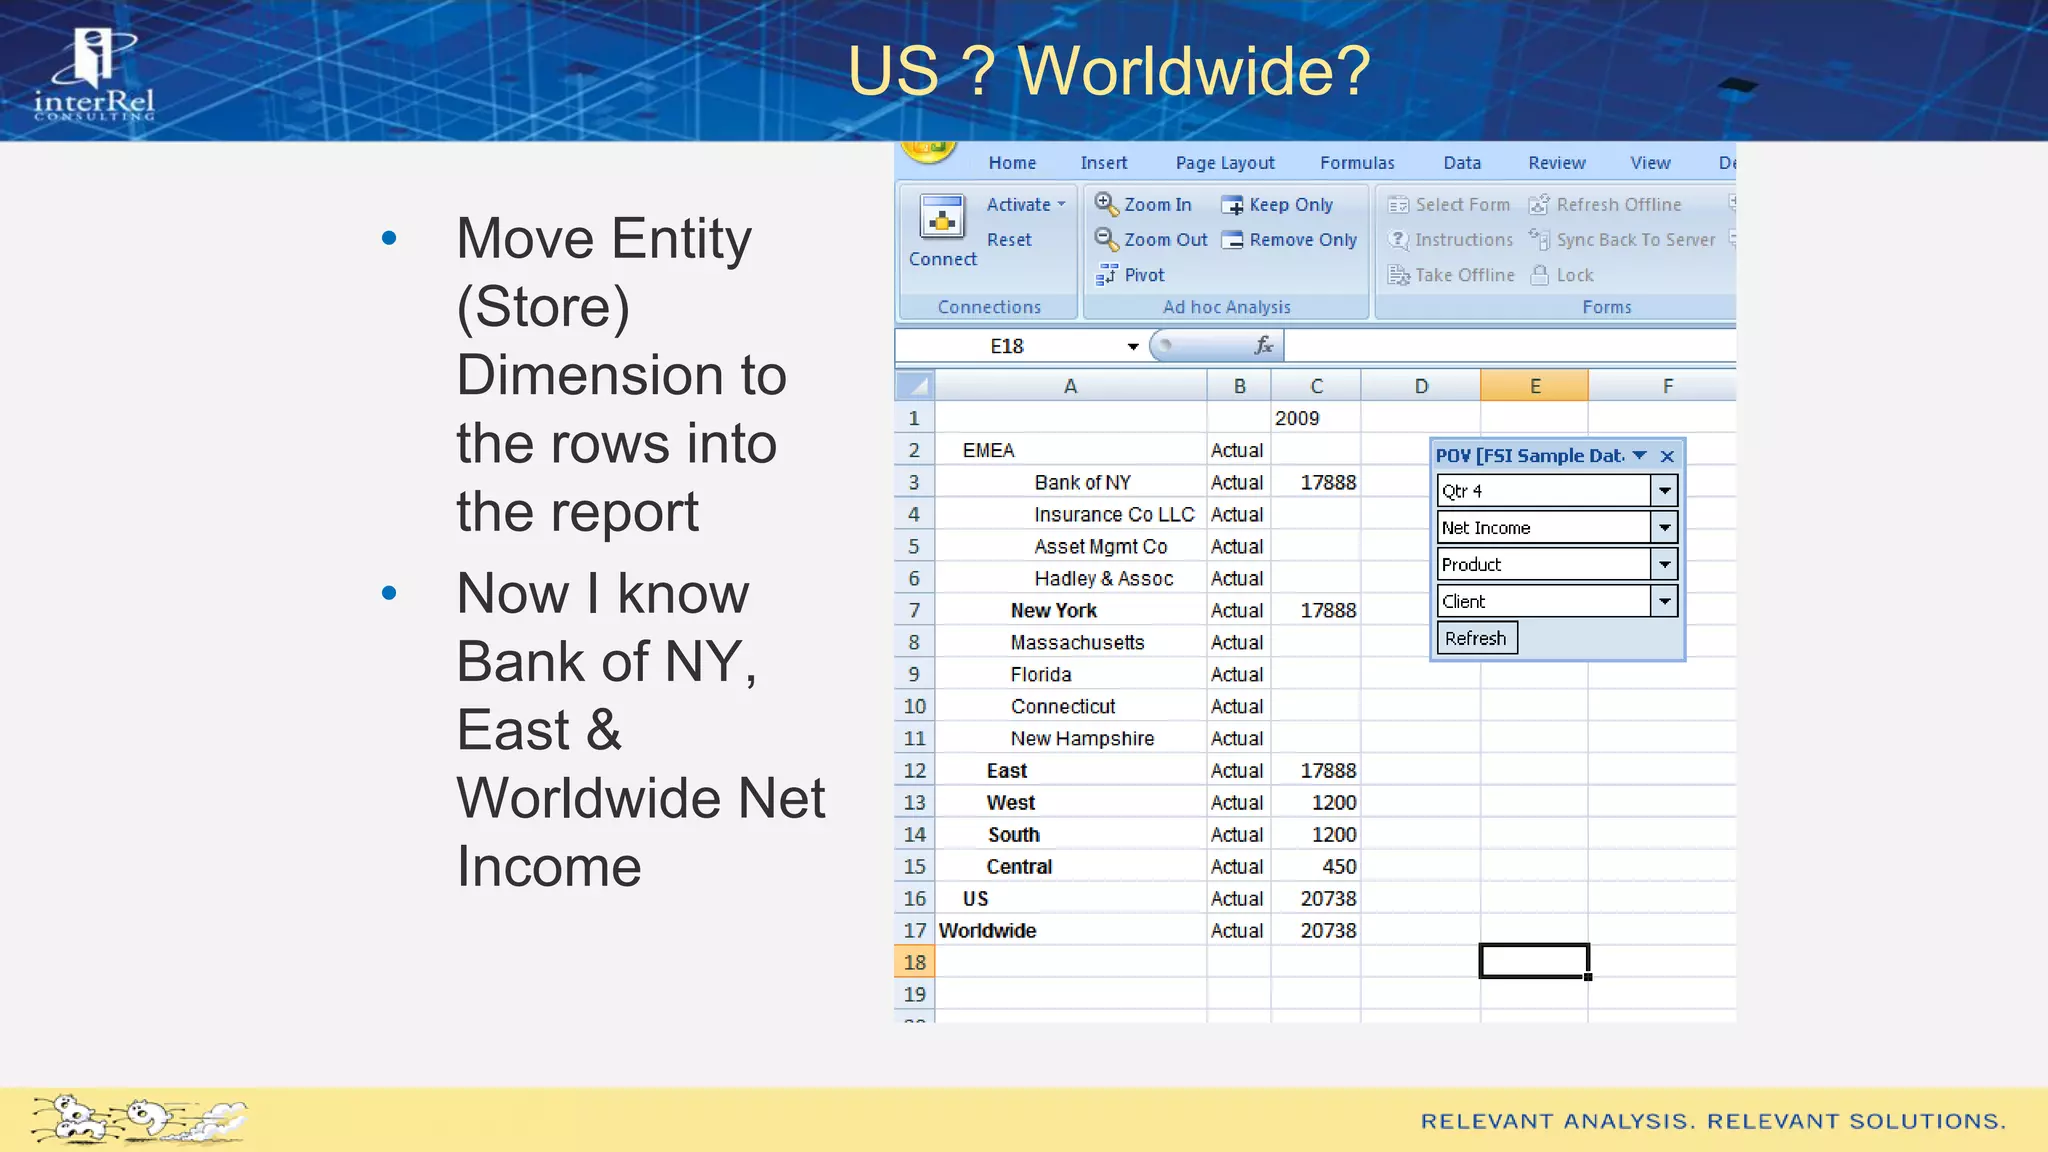Click the Connect icon in Connections group
The width and height of the screenshot is (2048, 1152).
(x=942, y=216)
